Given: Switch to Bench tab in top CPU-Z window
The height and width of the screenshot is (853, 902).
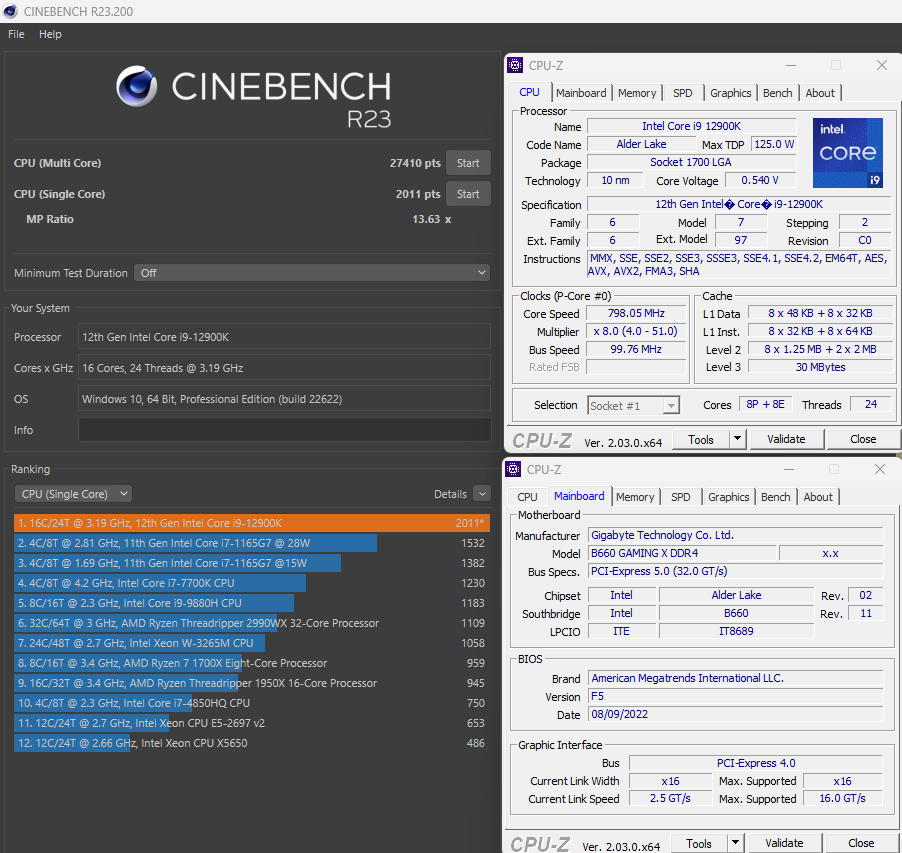Looking at the screenshot, I should (x=777, y=93).
